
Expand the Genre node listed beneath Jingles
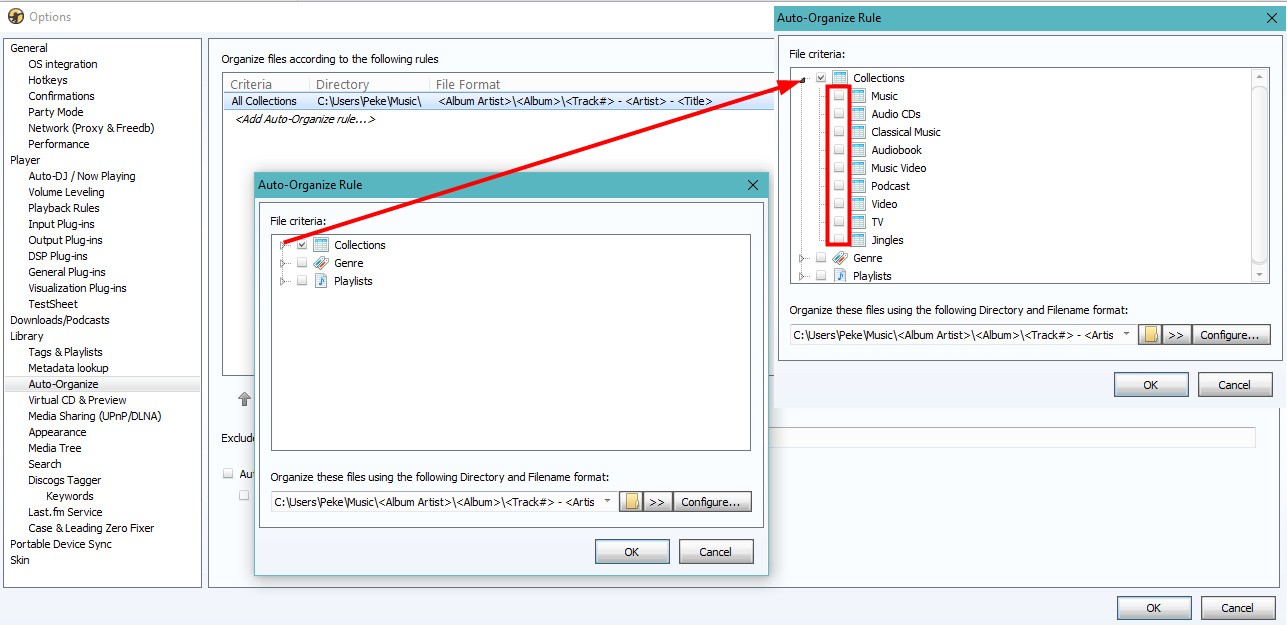pyautogui.click(x=803, y=258)
